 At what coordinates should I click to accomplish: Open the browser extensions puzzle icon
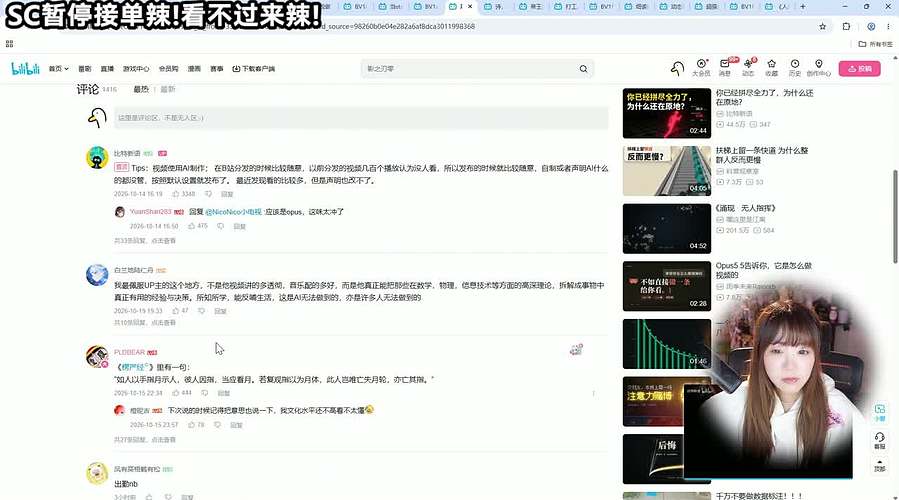tap(846, 26)
